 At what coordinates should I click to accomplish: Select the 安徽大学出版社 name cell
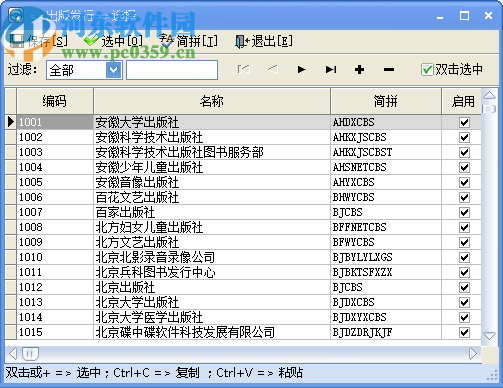pyautogui.click(x=212, y=122)
